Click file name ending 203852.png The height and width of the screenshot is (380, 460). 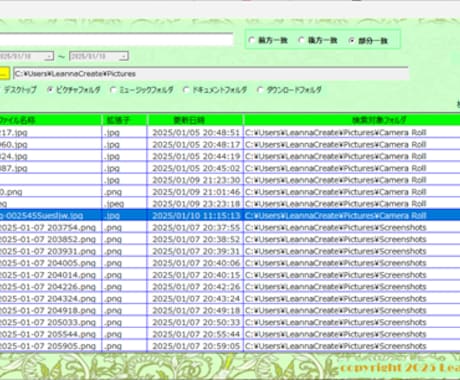pyautogui.click(x=48, y=239)
